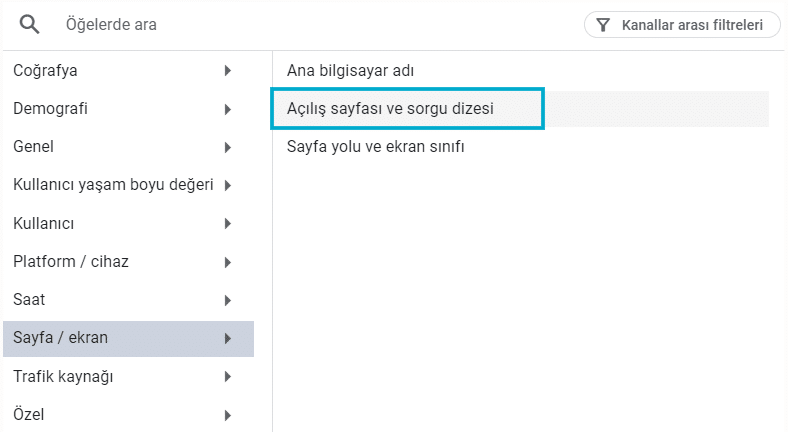Type in the Öğelerde ara search field

pyautogui.click(x=300, y=24)
